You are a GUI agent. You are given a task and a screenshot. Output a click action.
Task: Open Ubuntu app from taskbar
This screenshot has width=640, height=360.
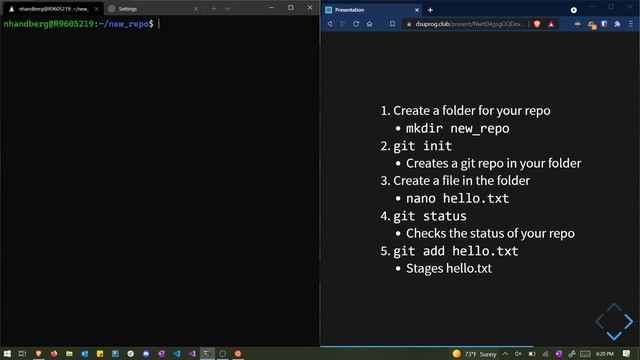(238, 353)
